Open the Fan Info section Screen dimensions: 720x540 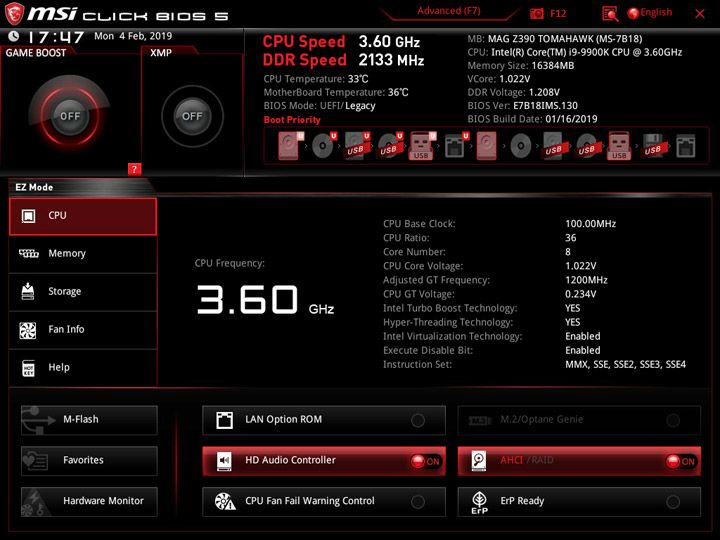coord(83,330)
